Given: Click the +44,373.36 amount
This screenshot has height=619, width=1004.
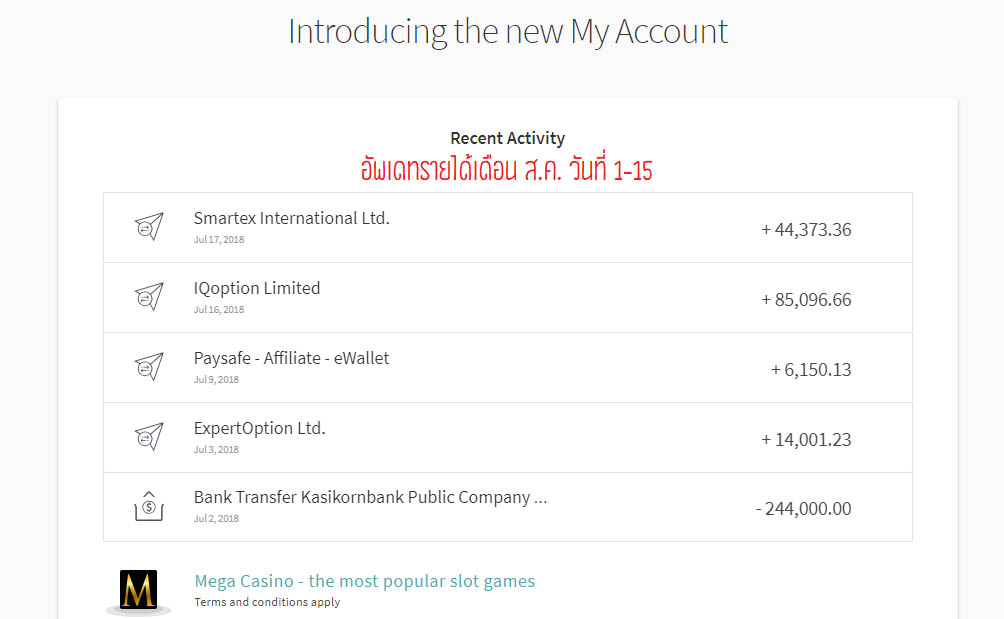Looking at the screenshot, I should point(806,230).
